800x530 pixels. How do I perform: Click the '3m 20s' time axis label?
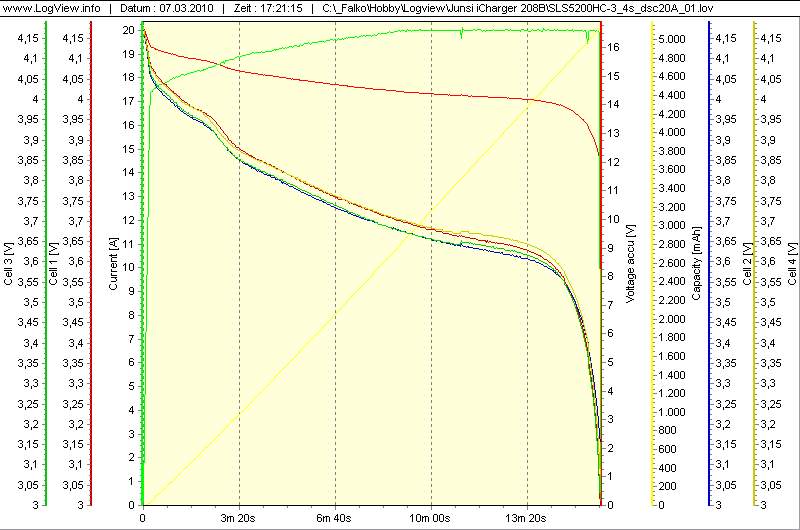tap(238, 518)
